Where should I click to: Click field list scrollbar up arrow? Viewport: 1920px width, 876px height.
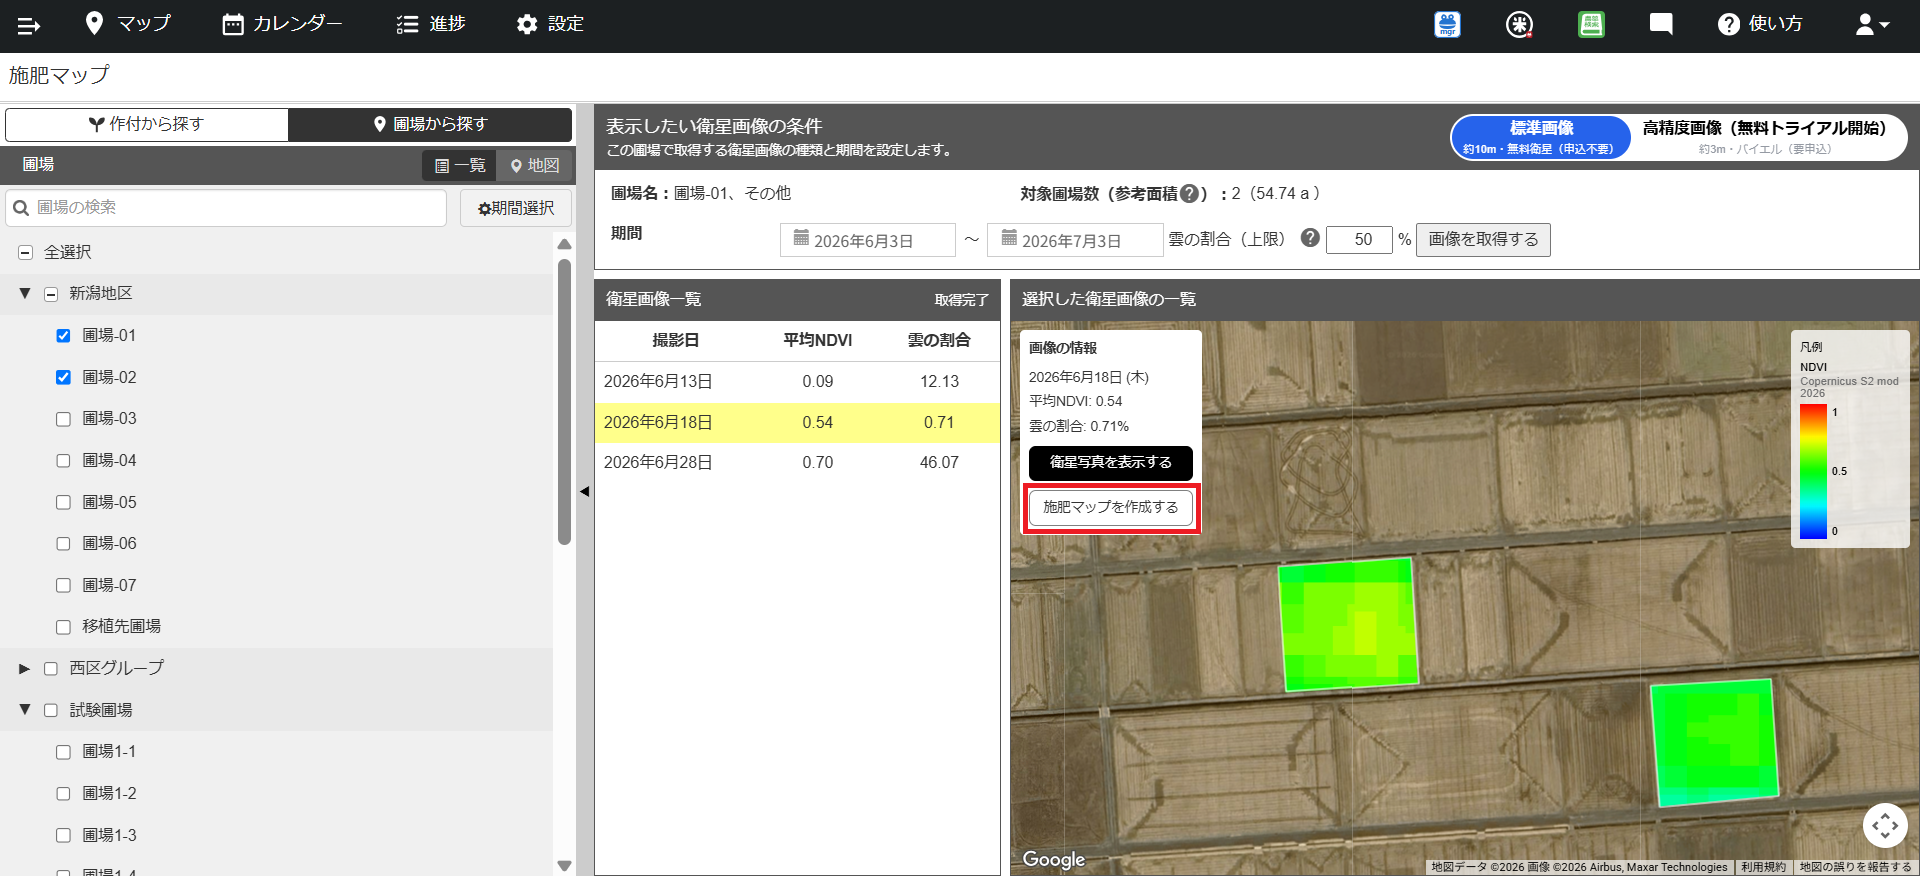click(x=564, y=244)
